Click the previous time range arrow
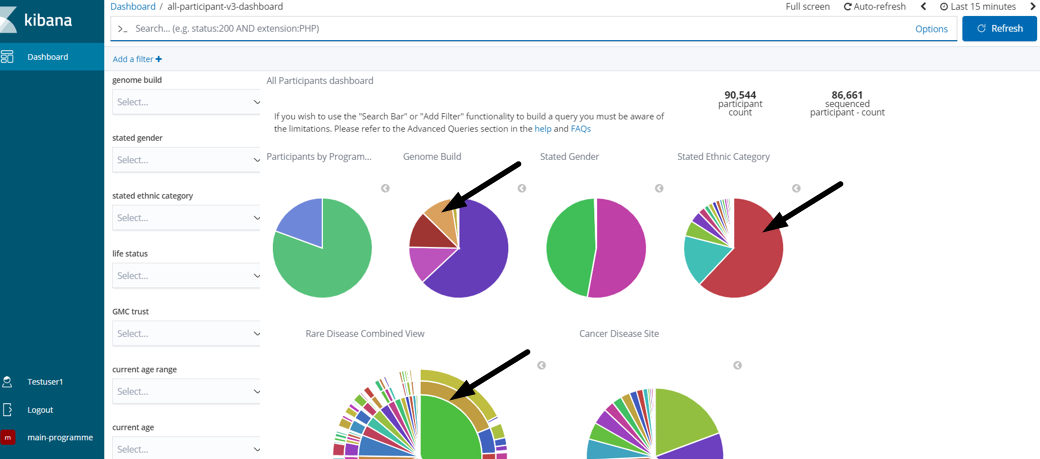This screenshot has width=1040, height=459. (923, 7)
